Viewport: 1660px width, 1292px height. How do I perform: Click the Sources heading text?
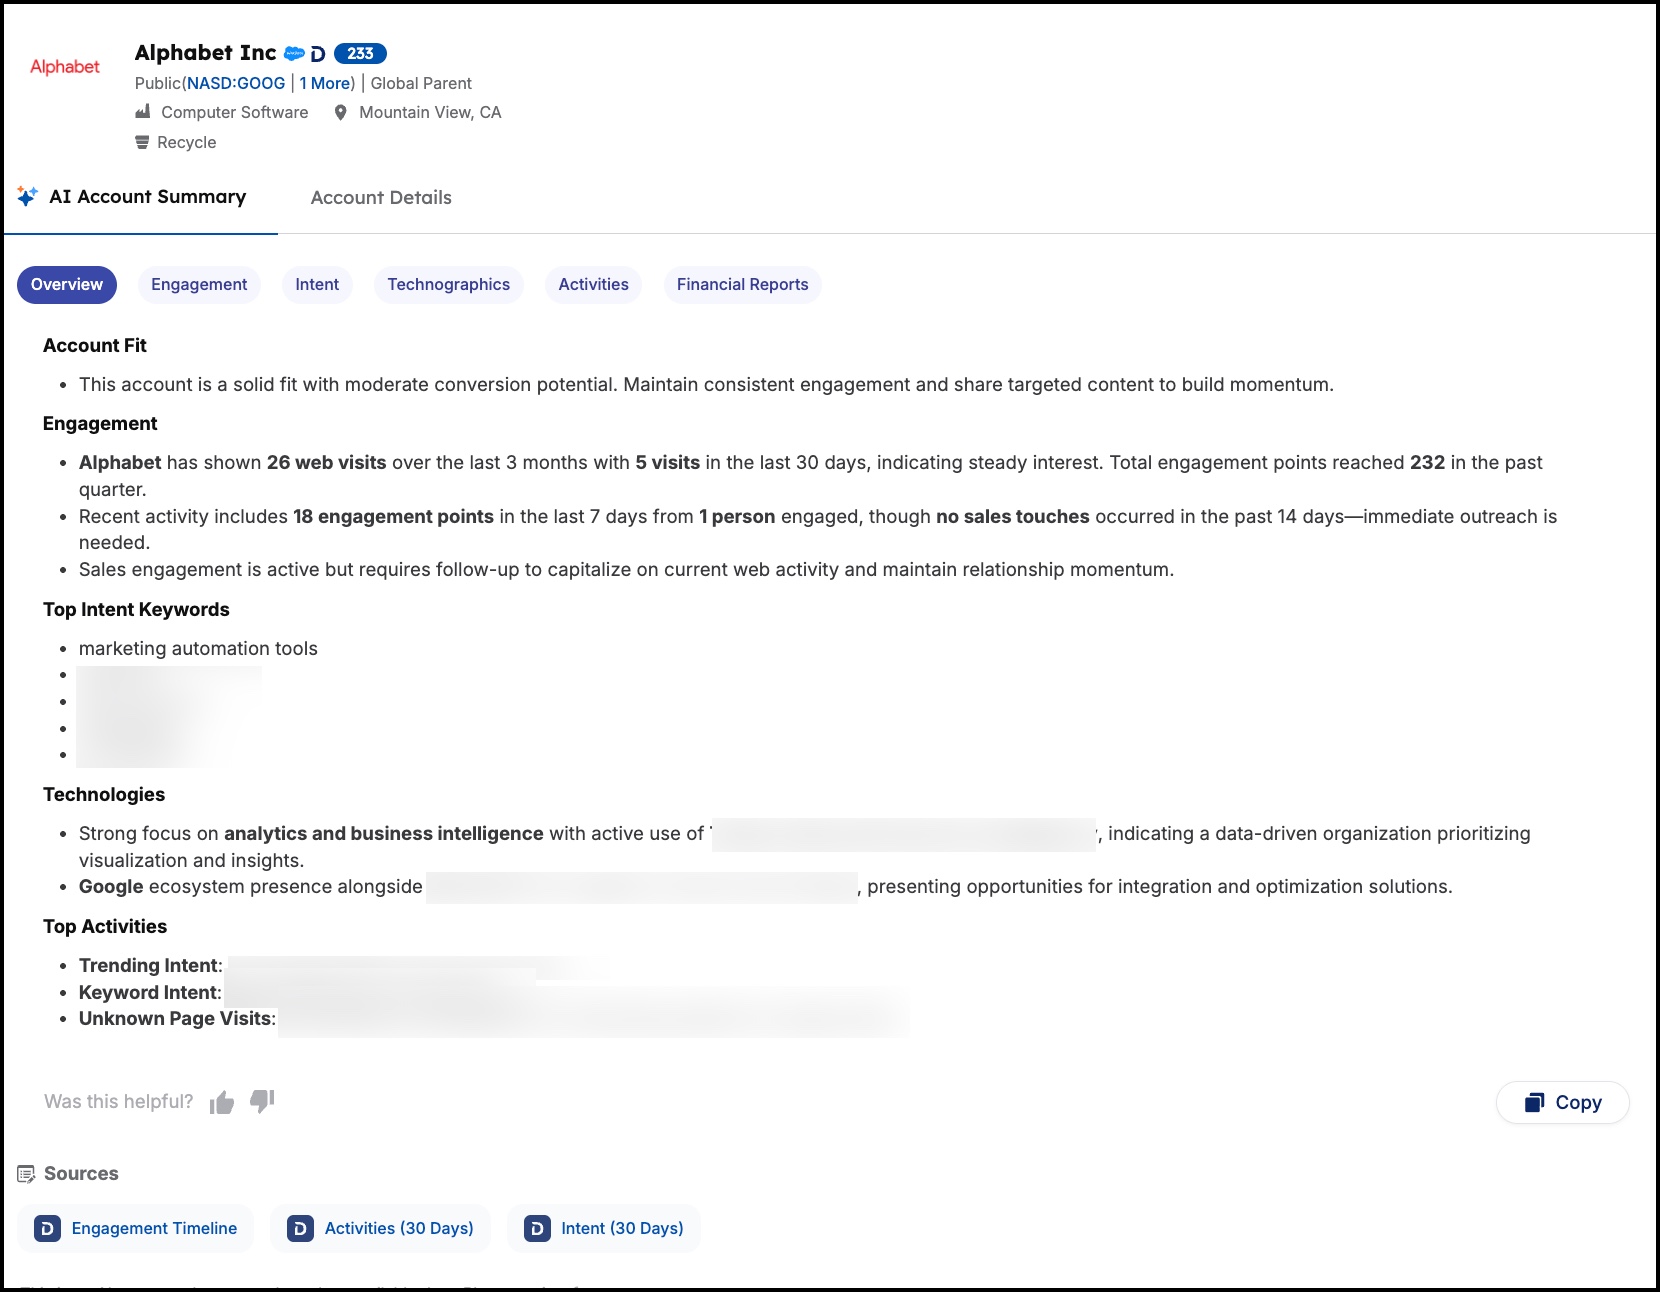pyautogui.click(x=81, y=1174)
